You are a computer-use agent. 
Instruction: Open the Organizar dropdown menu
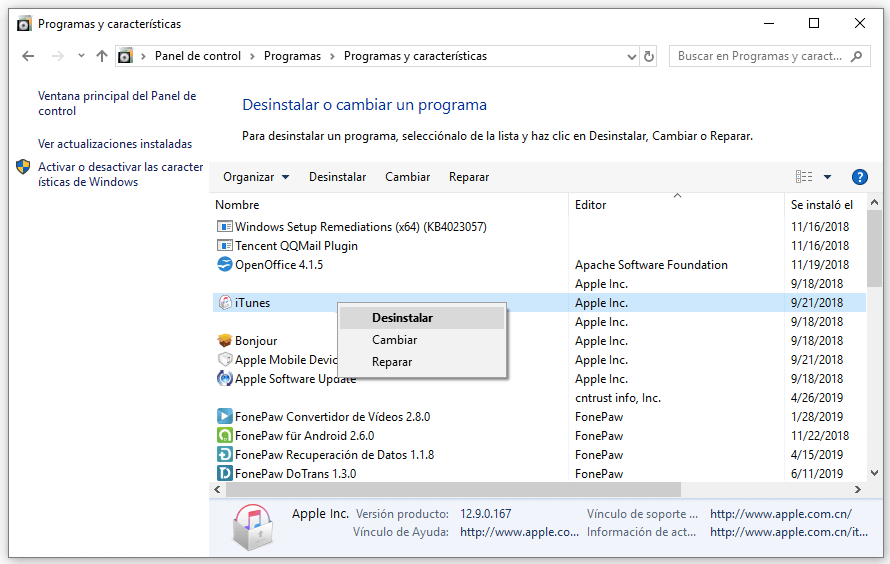point(256,177)
